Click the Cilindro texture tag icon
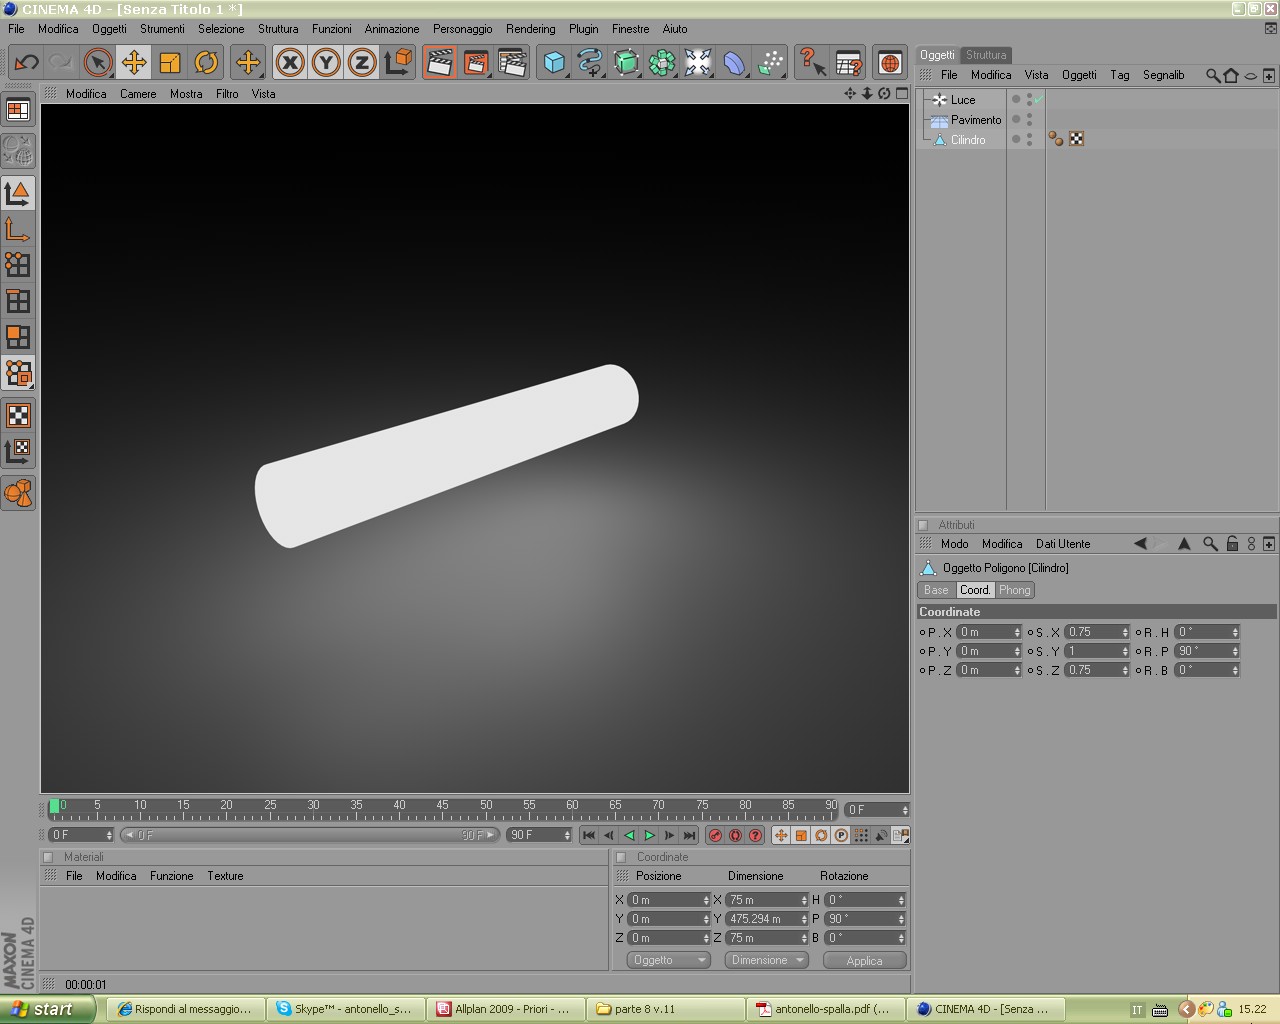1280x1024 pixels. (x=1077, y=139)
